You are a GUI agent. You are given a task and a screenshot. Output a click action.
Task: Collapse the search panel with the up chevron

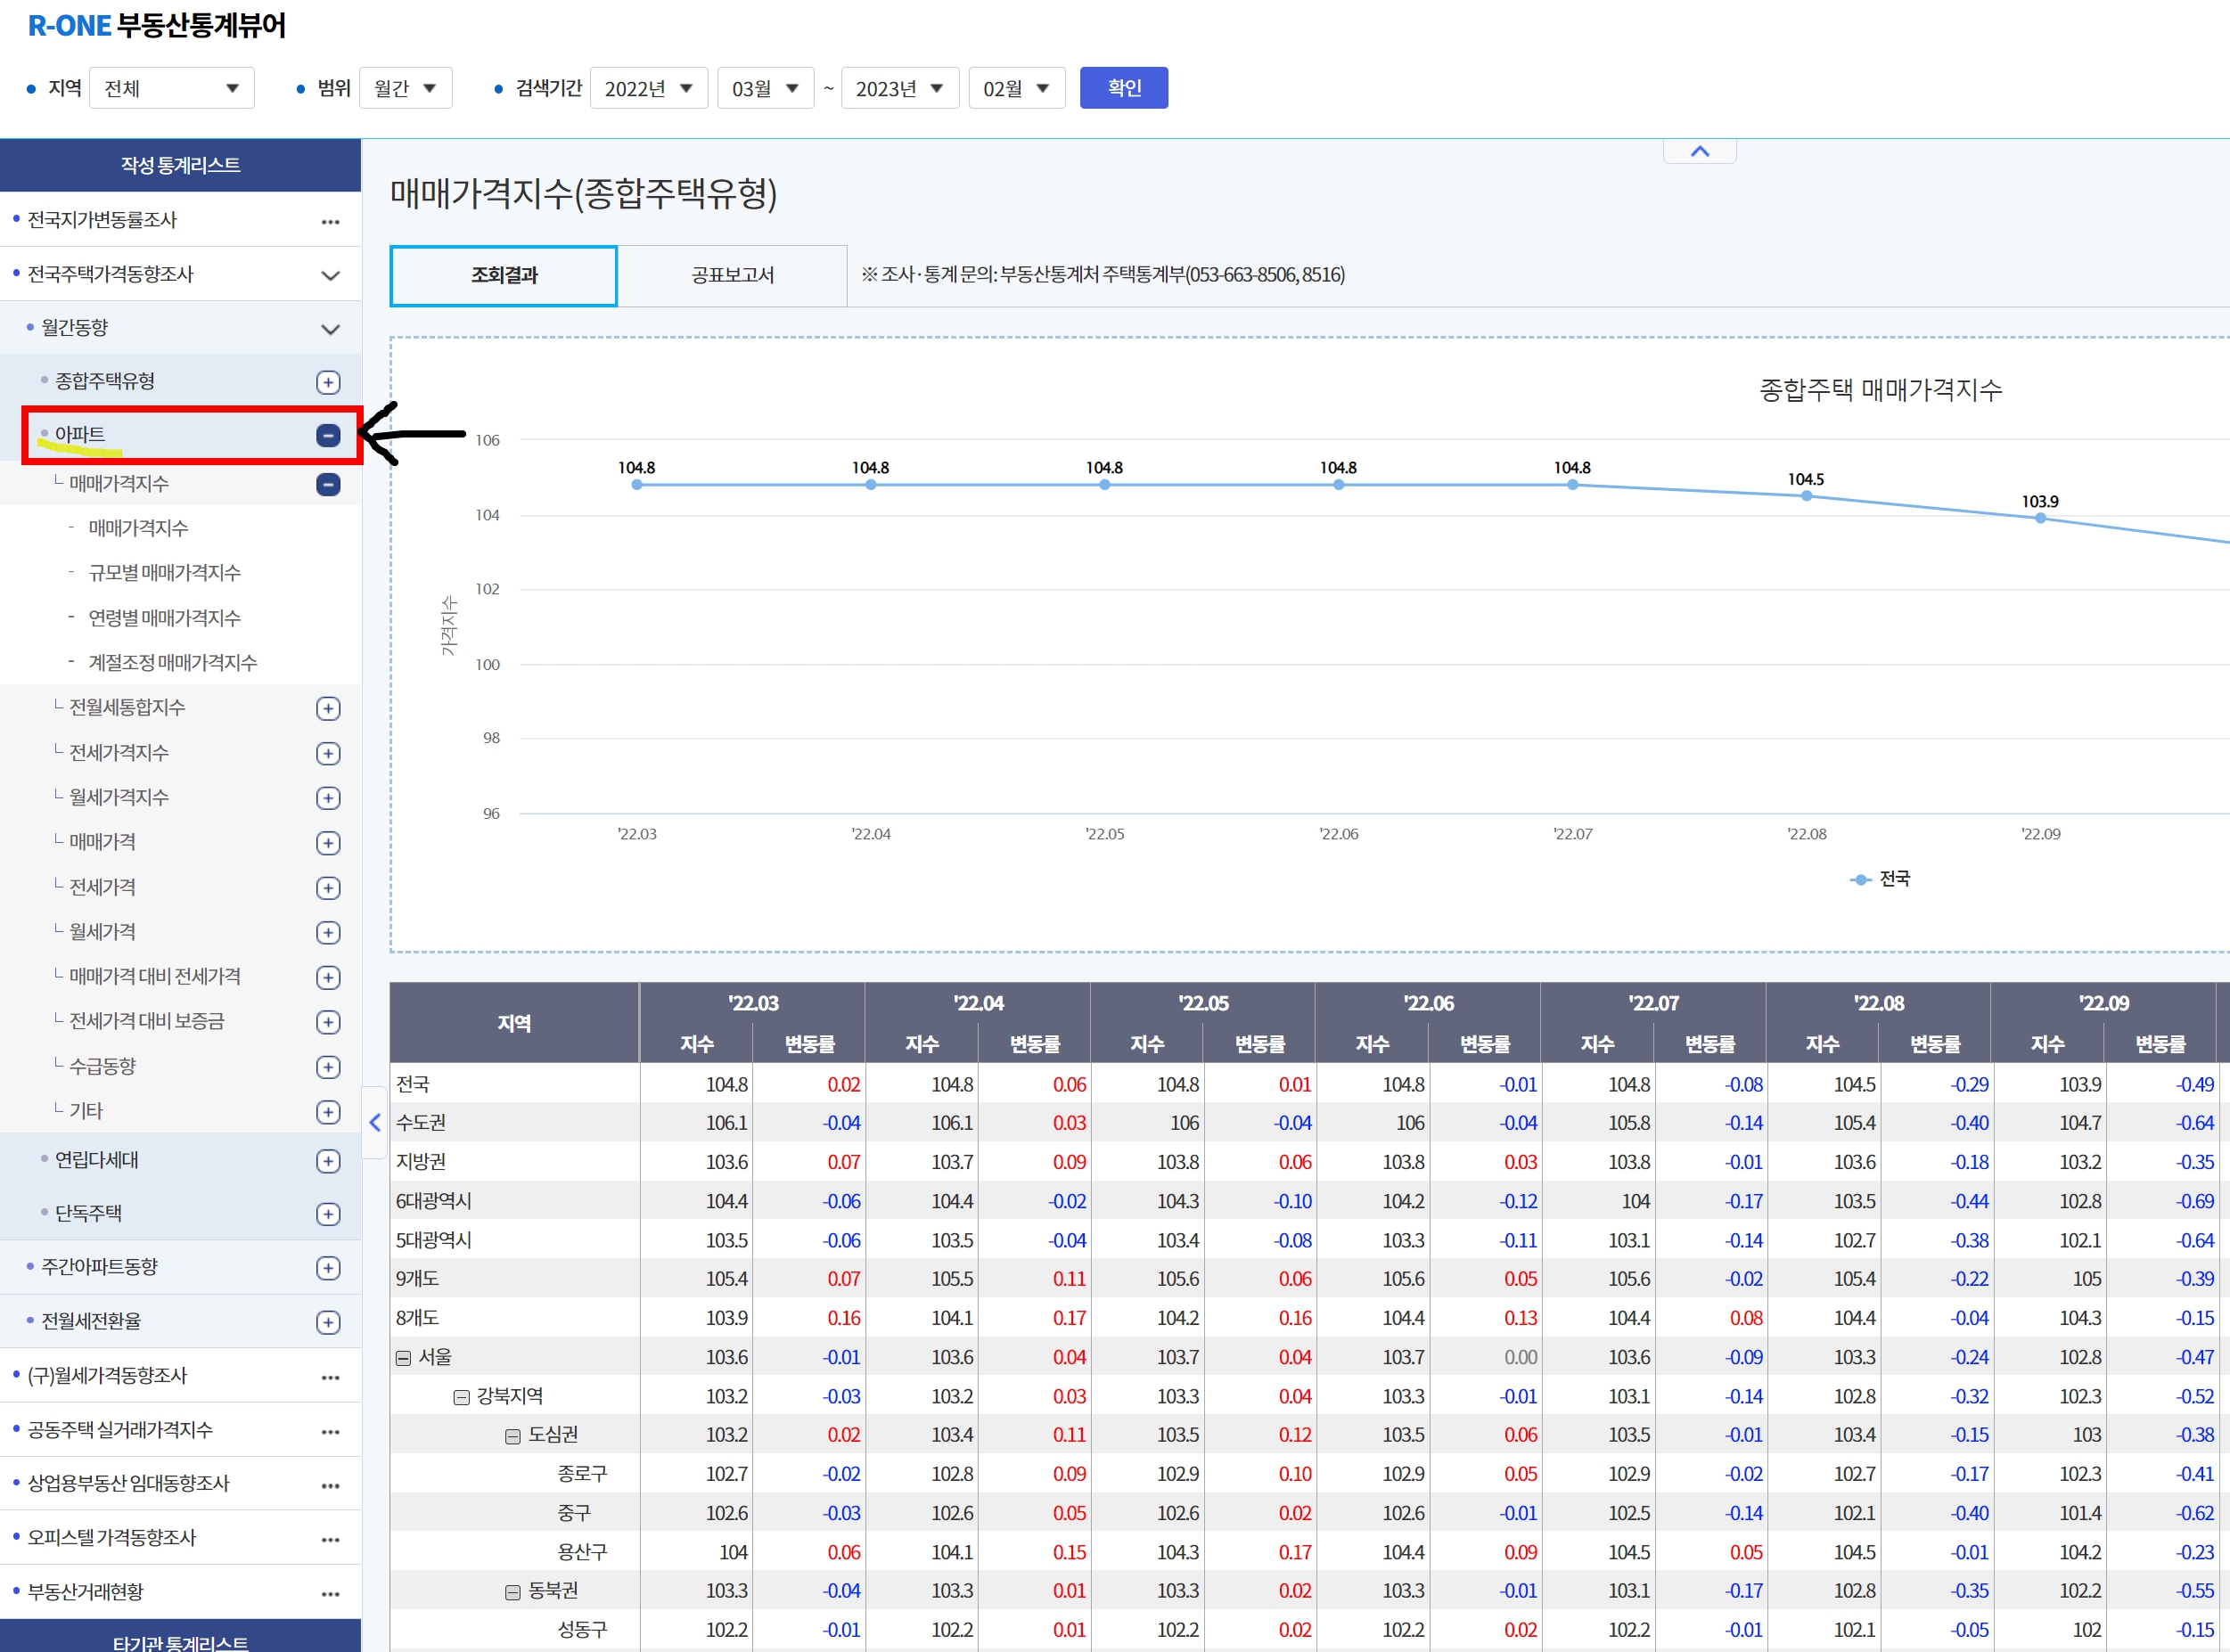[x=1699, y=151]
